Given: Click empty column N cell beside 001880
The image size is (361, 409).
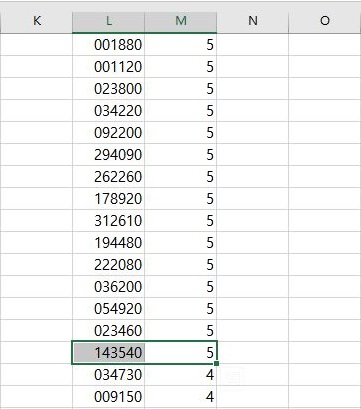Looking at the screenshot, I should tap(252, 45).
